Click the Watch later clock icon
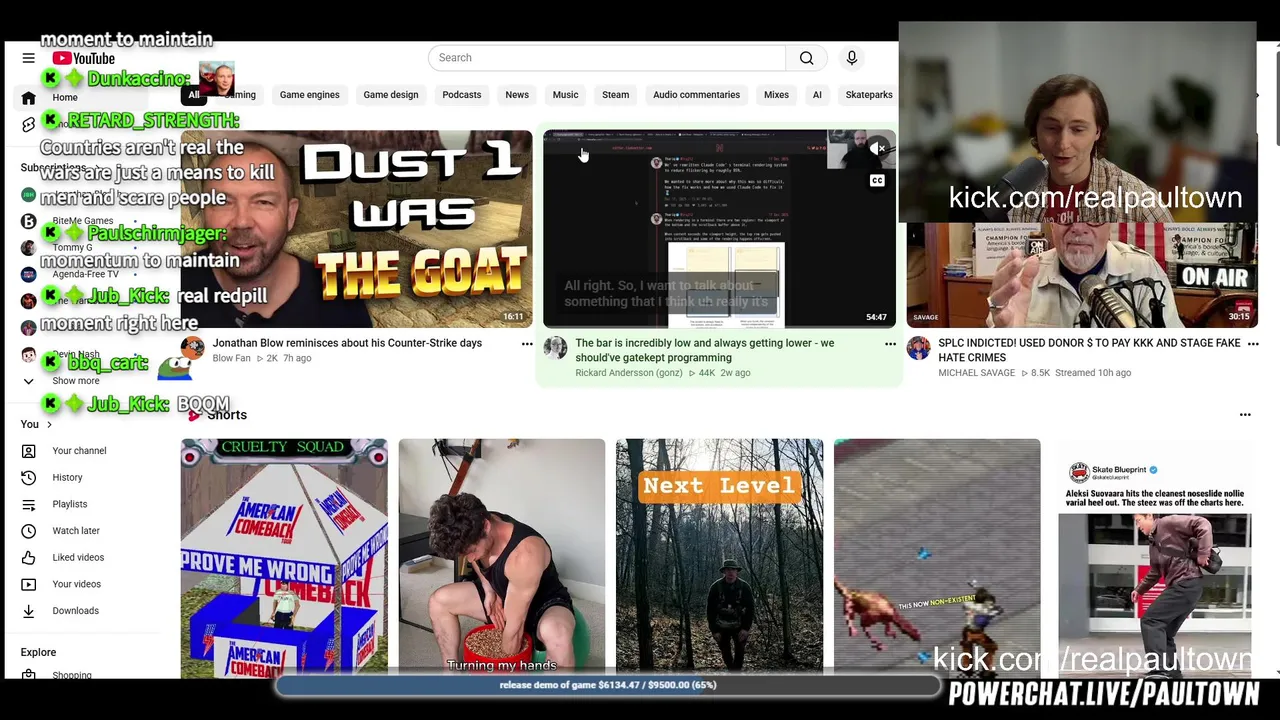The height and width of the screenshot is (720, 1280). click(x=28, y=531)
